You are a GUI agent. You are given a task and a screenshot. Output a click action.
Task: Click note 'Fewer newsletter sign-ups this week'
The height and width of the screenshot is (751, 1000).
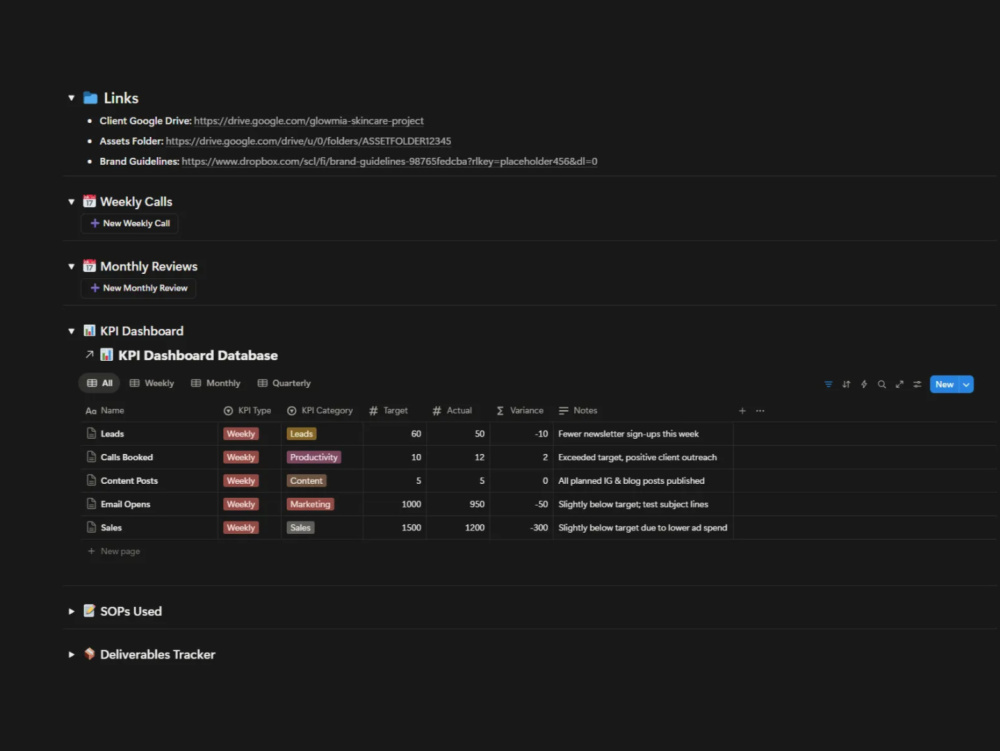pos(628,434)
